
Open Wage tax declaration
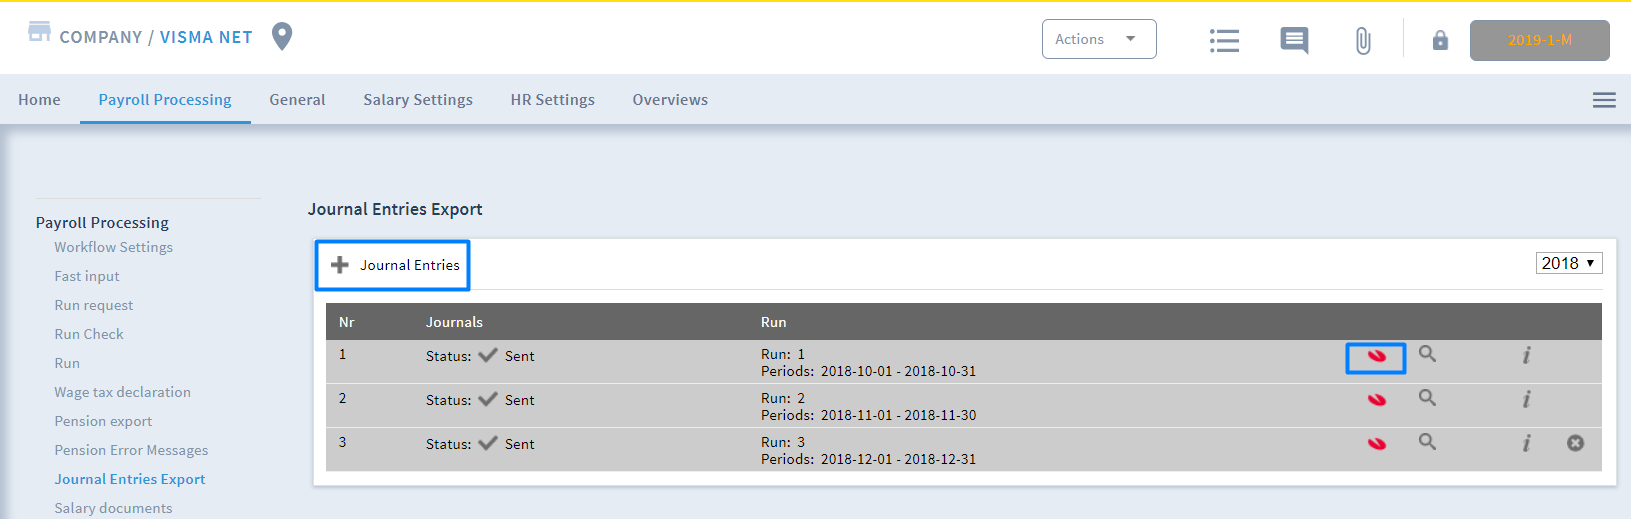point(122,392)
